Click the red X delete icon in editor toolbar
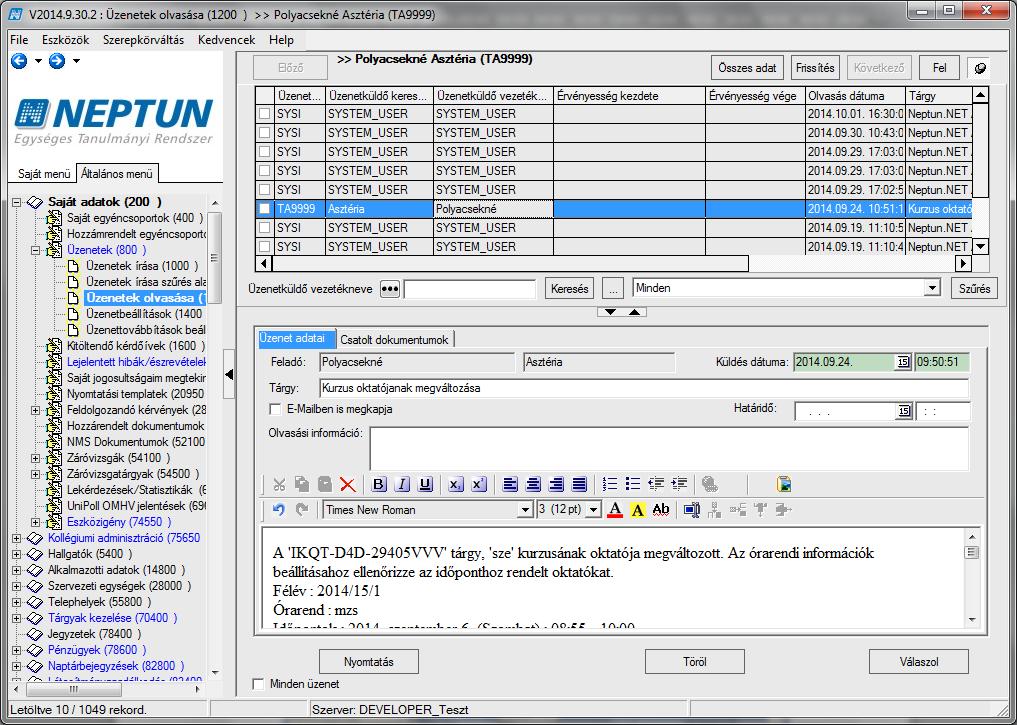Screen dimensions: 1017x725 click(x=348, y=484)
